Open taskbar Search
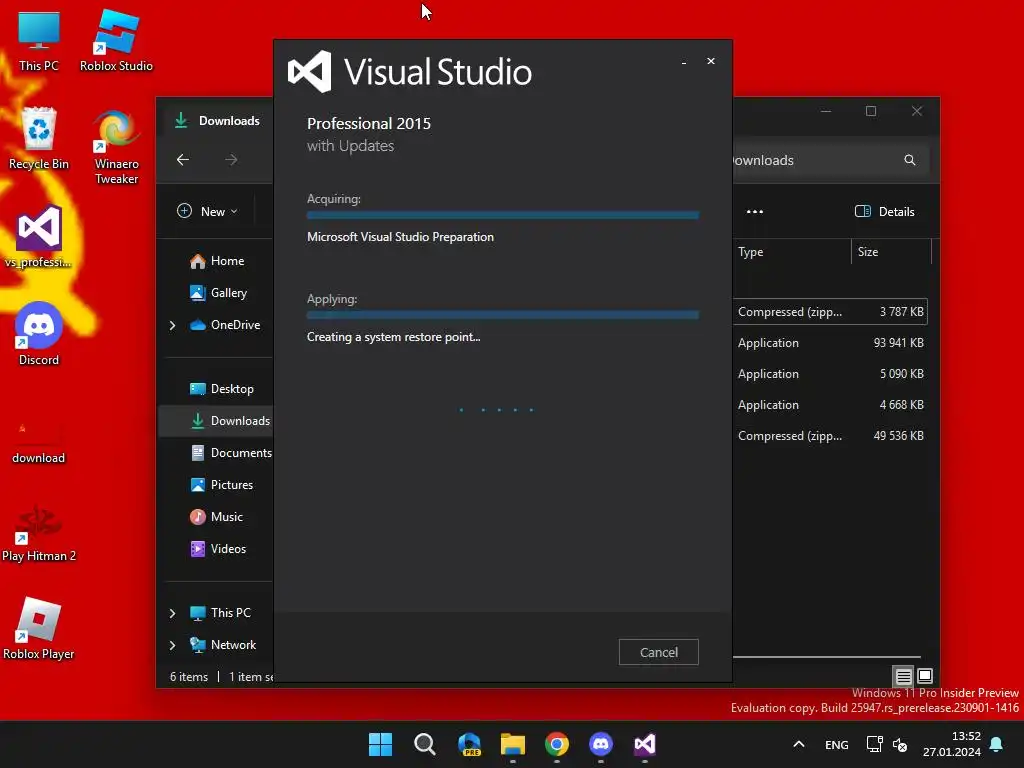Viewport: 1024px width, 768px height. pyautogui.click(x=424, y=744)
